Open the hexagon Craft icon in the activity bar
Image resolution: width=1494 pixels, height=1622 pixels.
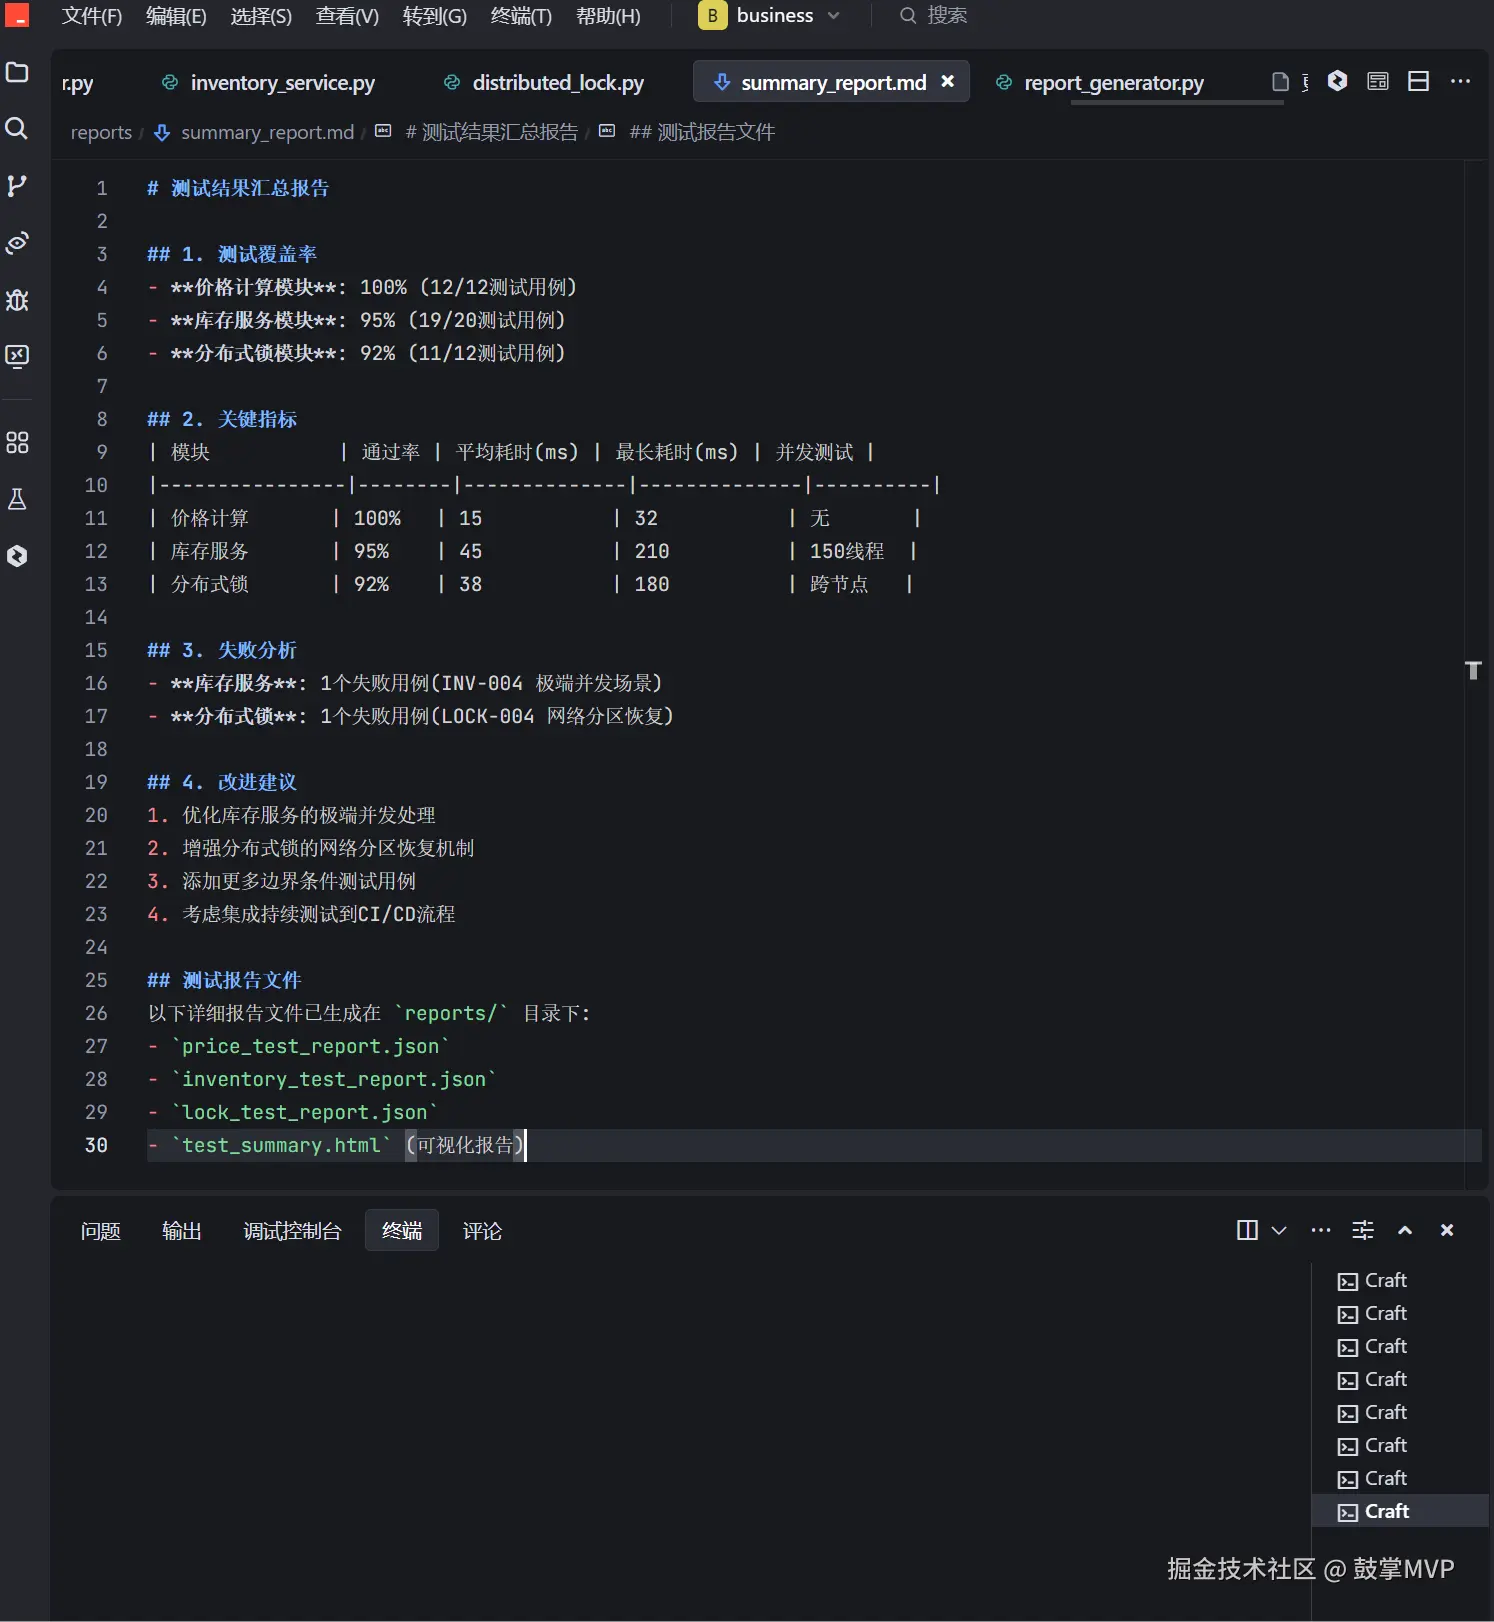[x=17, y=556]
